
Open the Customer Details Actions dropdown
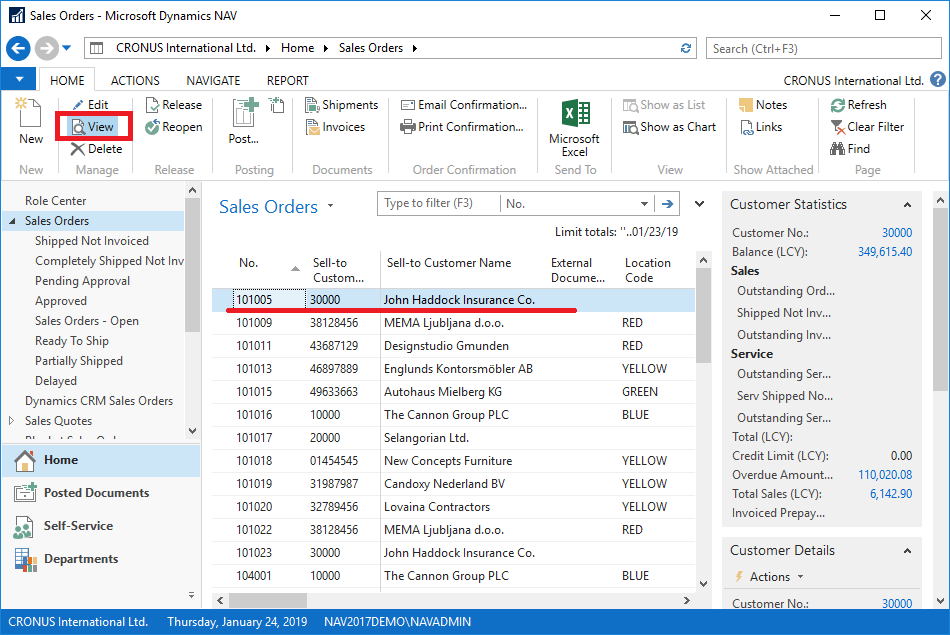(777, 577)
